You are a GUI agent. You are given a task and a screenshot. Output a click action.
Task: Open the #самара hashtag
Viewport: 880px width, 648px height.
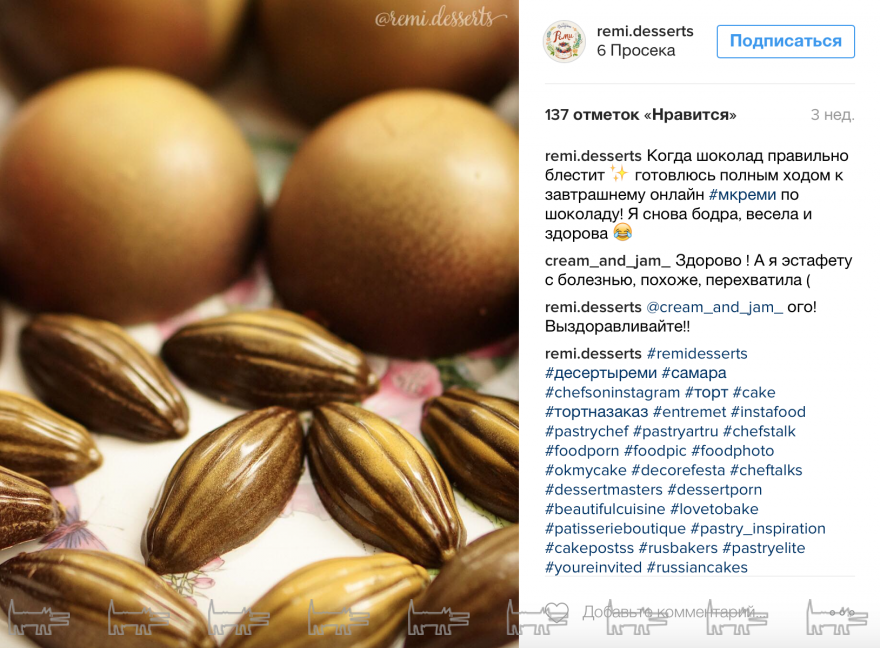coord(694,373)
